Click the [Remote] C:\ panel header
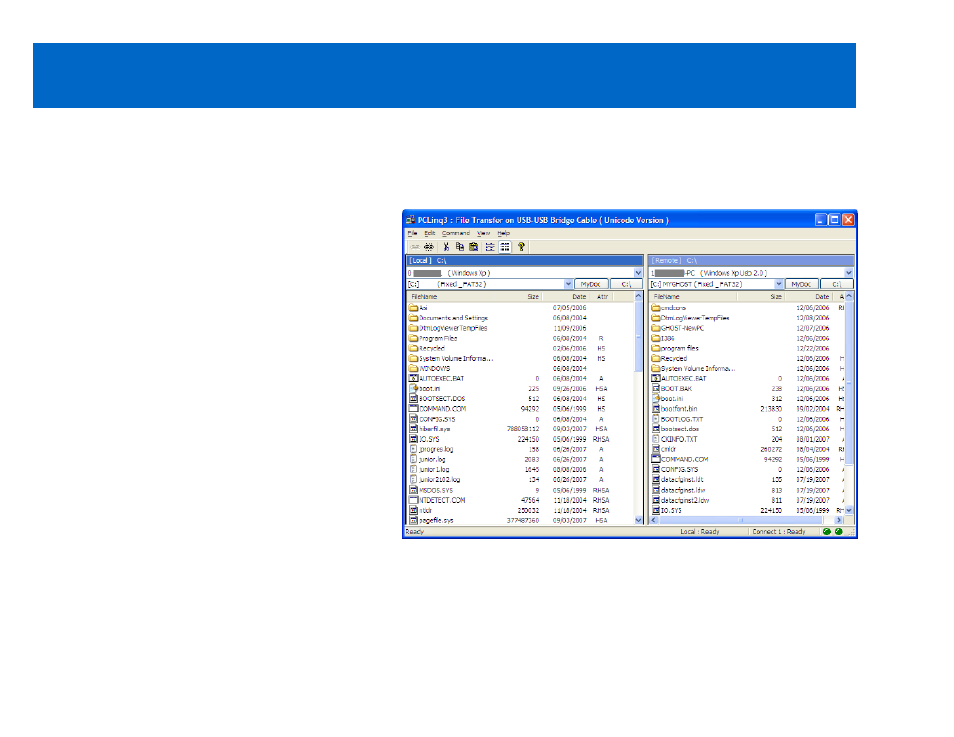 (751, 260)
